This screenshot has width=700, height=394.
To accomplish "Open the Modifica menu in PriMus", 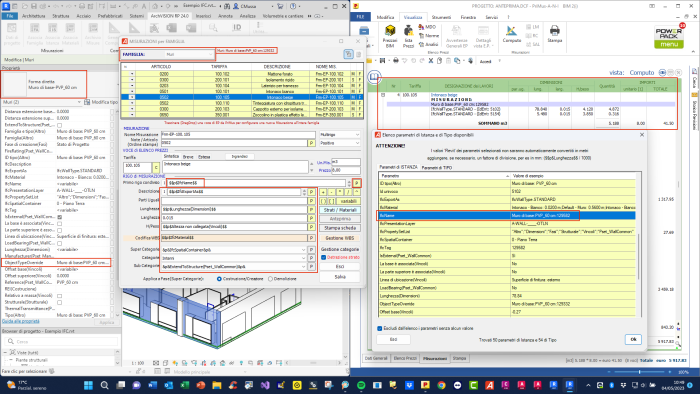I will coord(385,17).
